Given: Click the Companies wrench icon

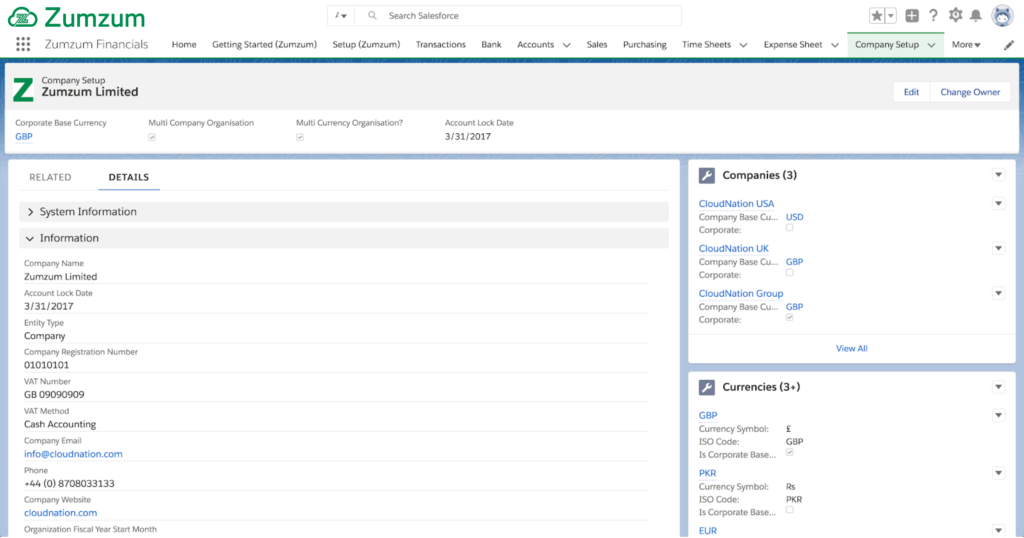Looking at the screenshot, I should tap(707, 175).
